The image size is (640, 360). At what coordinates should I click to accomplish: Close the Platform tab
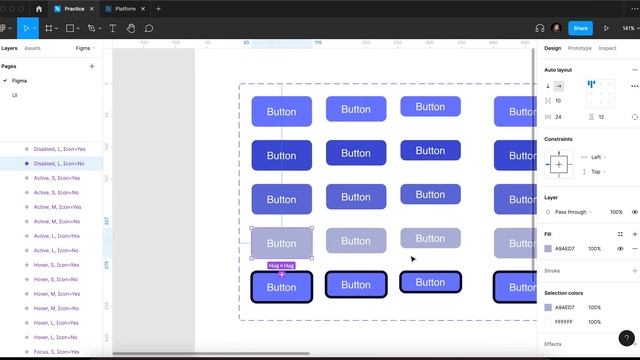143,9
